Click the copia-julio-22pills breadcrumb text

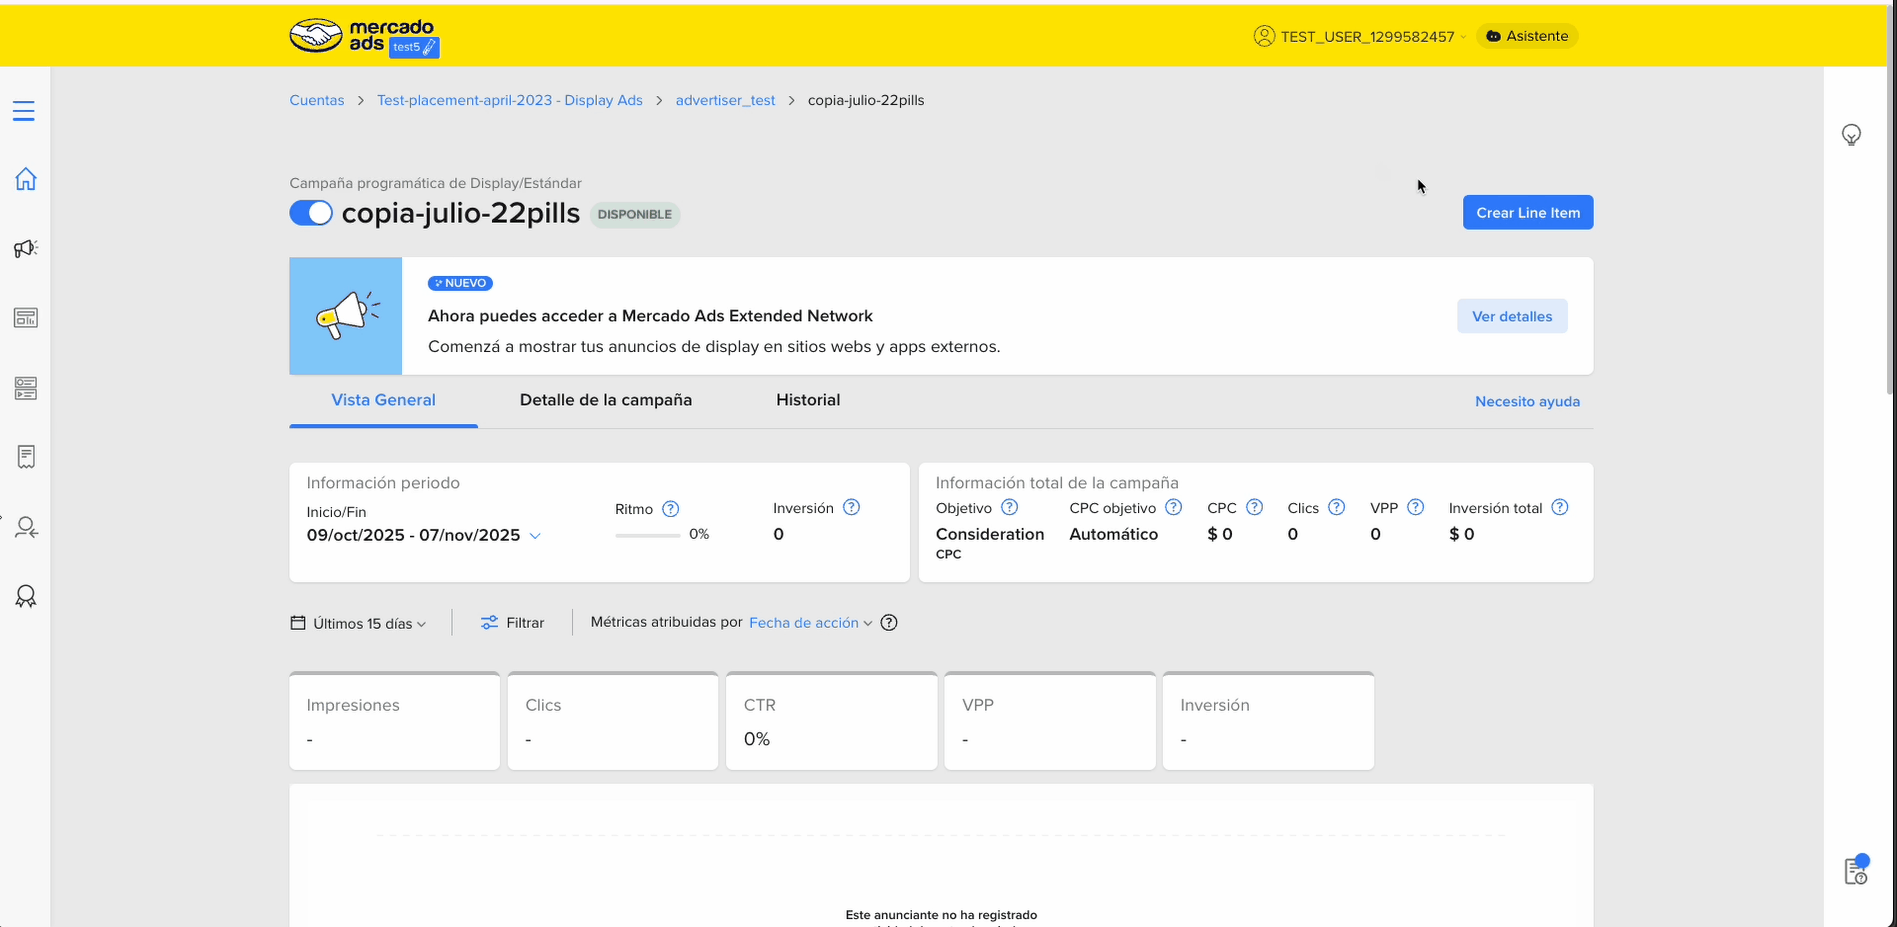(x=866, y=100)
